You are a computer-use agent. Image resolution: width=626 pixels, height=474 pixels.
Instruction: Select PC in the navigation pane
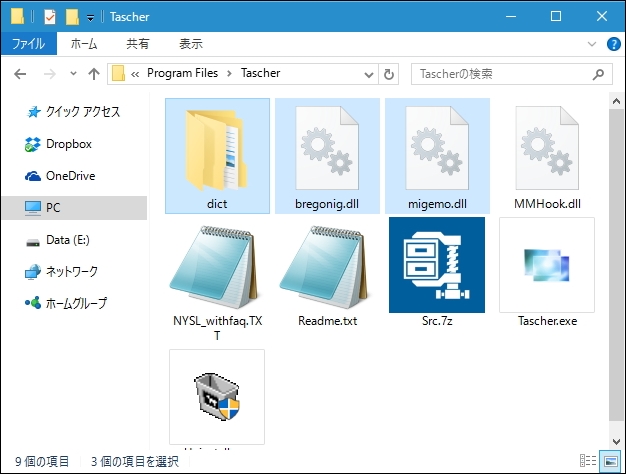point(74,208)
